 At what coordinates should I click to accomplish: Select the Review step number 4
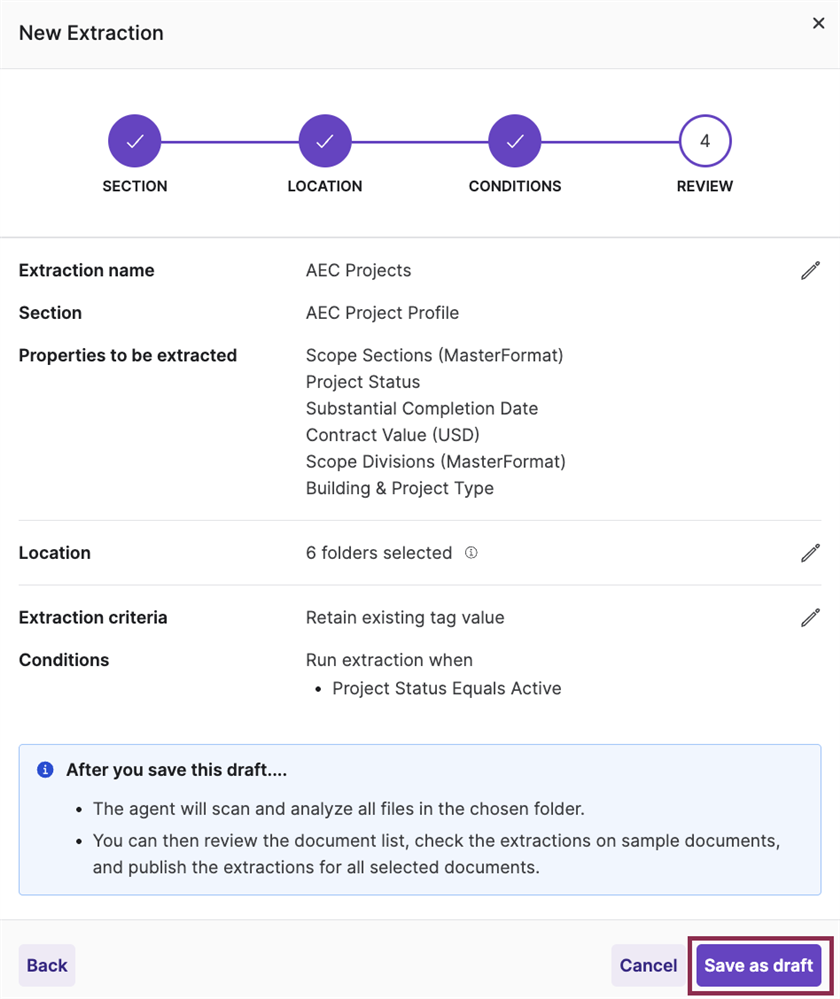(x=705, y=141)
